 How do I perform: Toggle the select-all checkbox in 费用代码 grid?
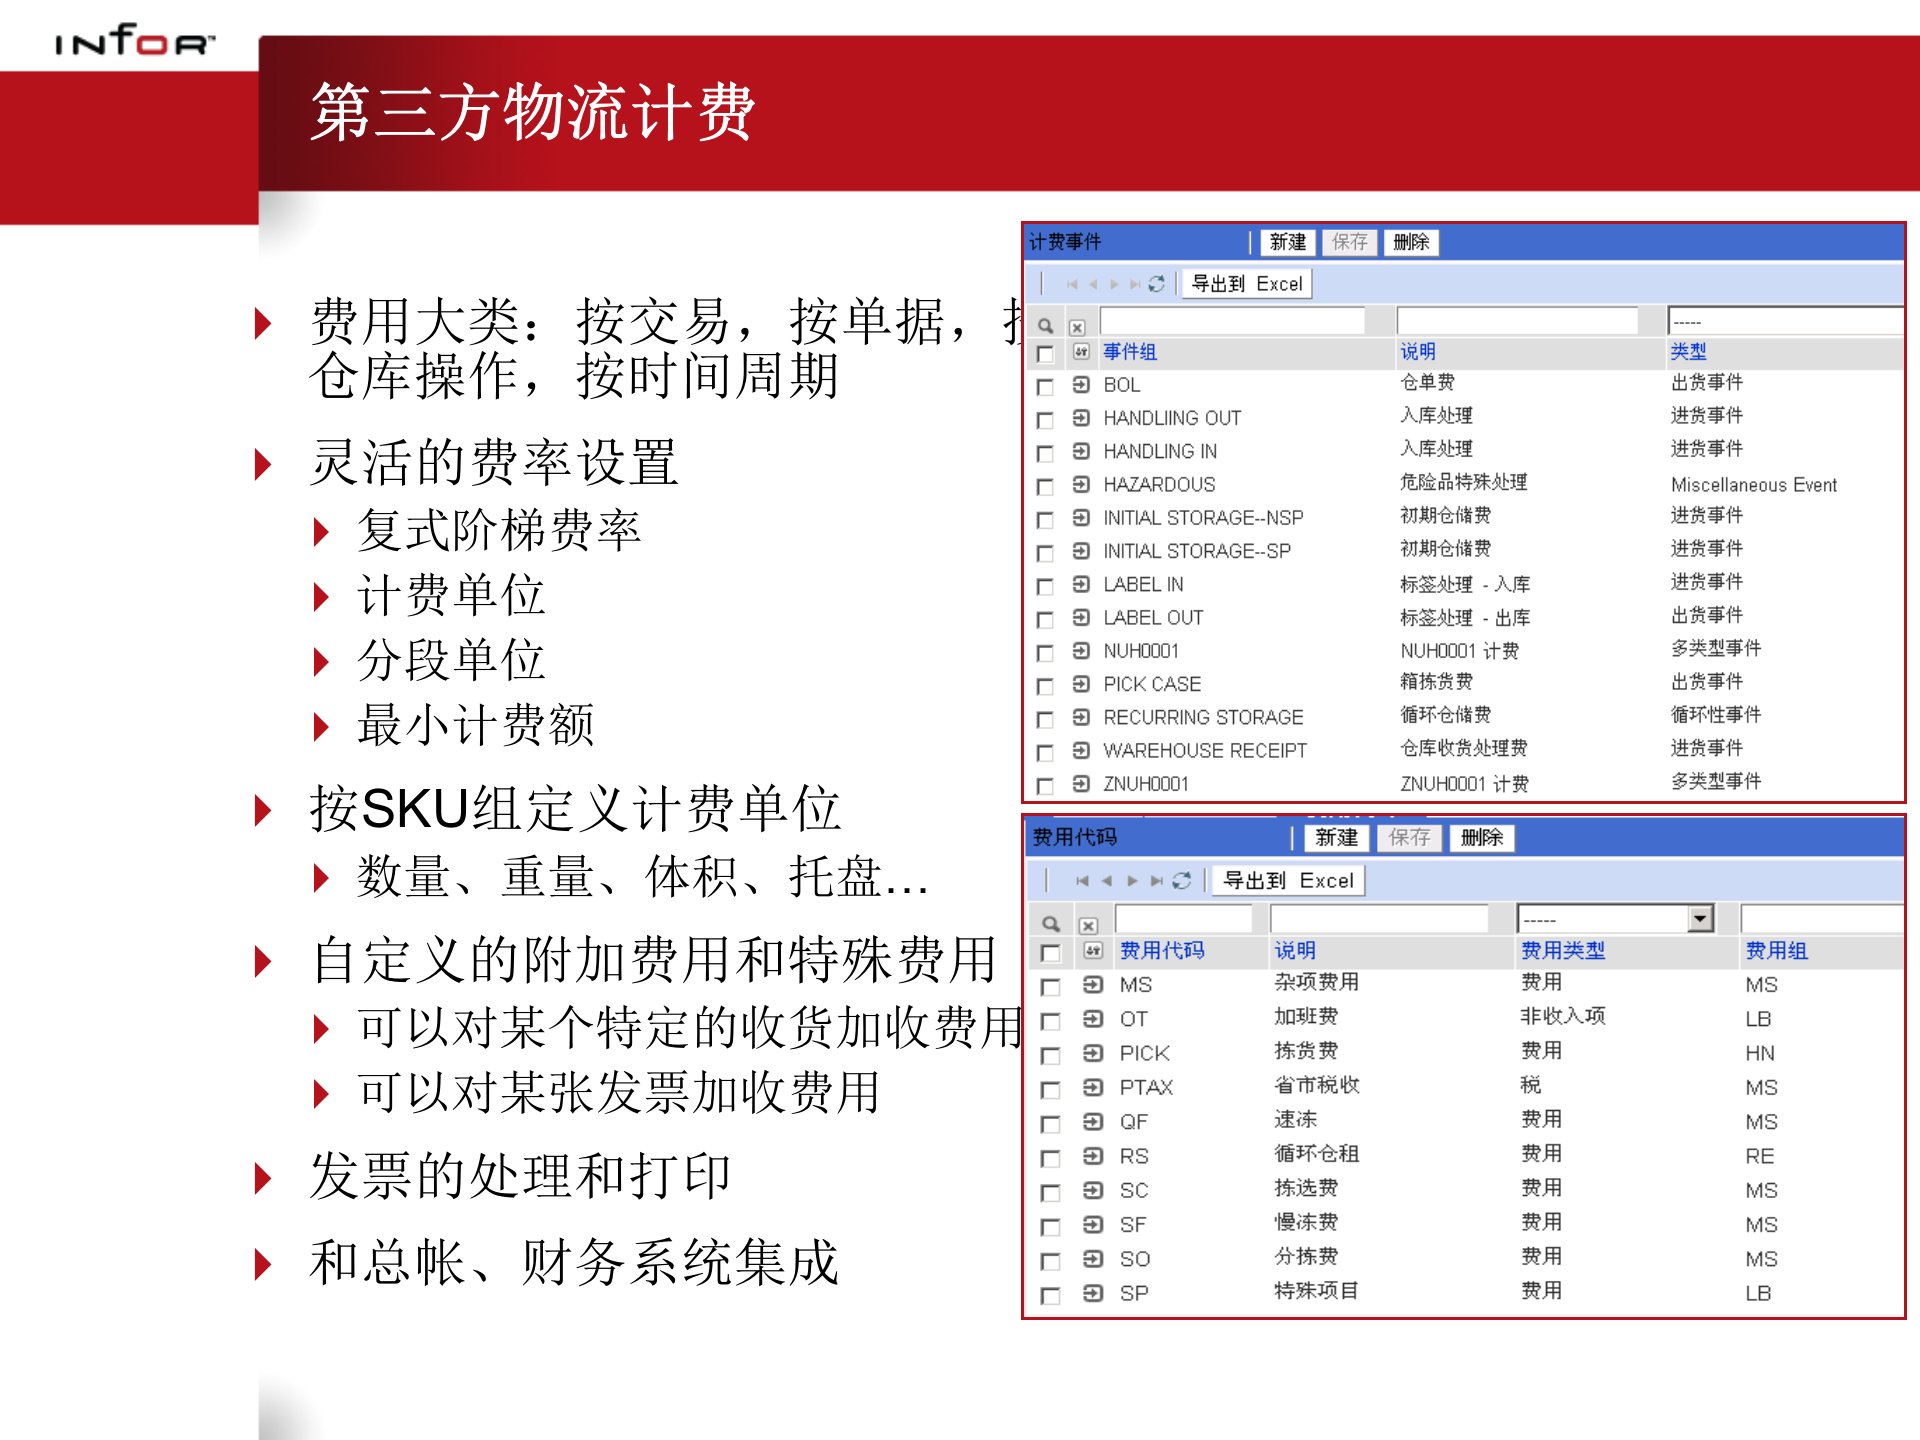1051,952
